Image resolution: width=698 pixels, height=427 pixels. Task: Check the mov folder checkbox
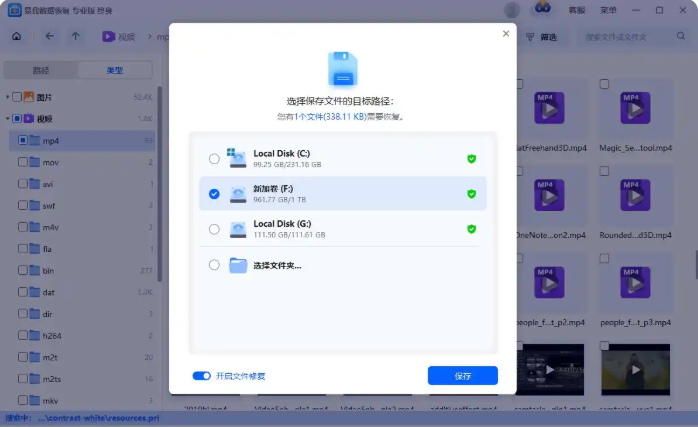pos(23,162)
